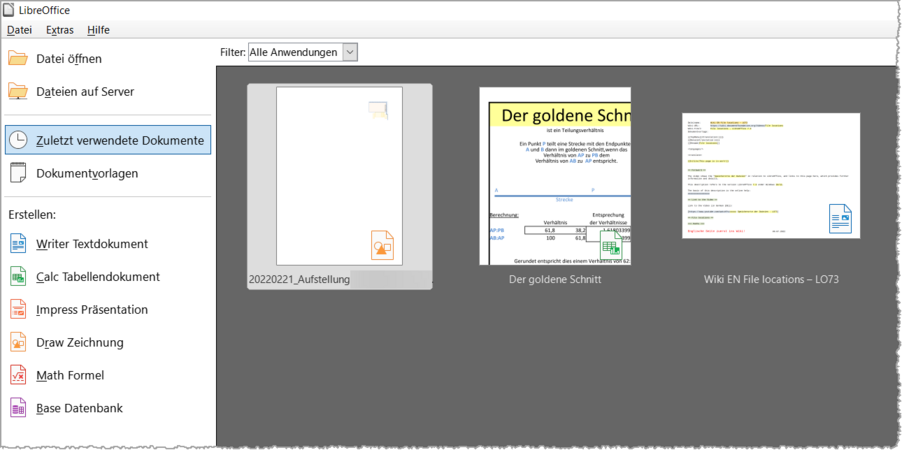Screen dimensions: 902x450
Task: Create a Draw Zeichnung
Action: [80, 342]
